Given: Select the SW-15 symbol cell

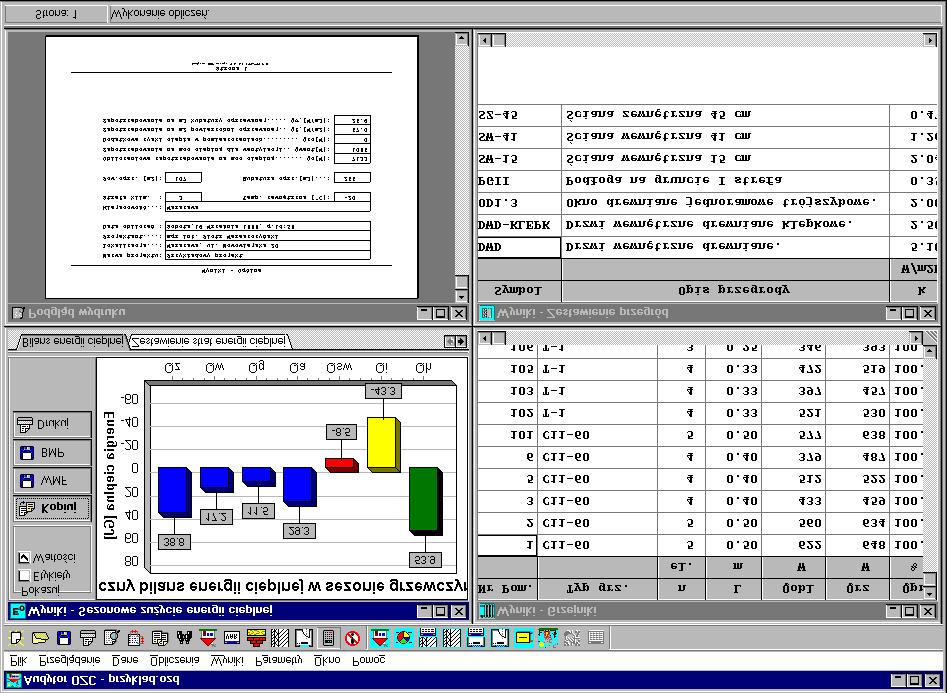Looking at the screenshot, I should point(519,159).
